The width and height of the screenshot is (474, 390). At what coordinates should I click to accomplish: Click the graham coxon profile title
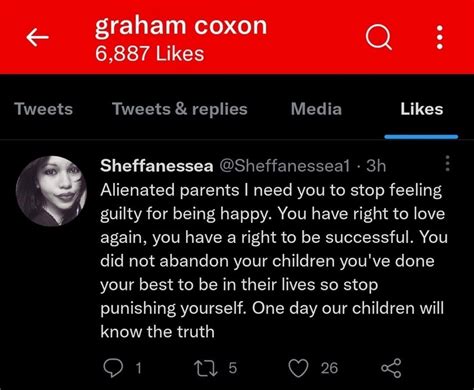181,26
